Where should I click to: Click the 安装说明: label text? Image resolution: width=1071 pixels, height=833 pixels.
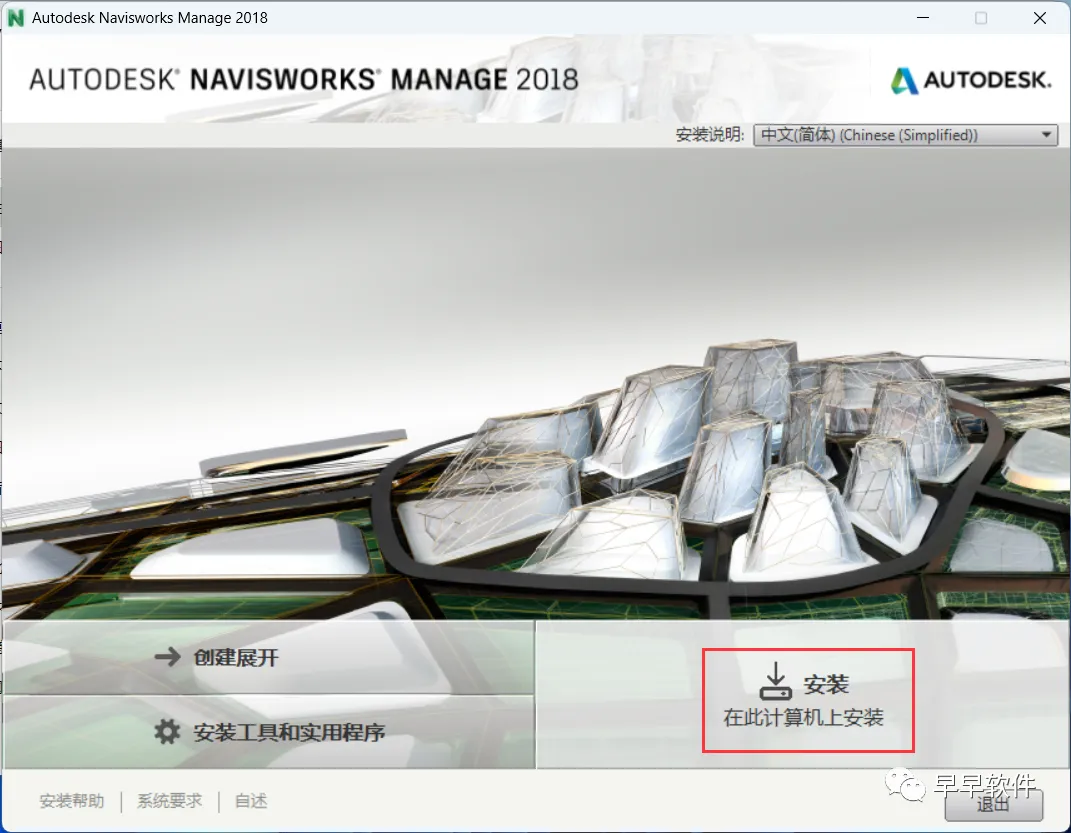[x=710, y=135]
